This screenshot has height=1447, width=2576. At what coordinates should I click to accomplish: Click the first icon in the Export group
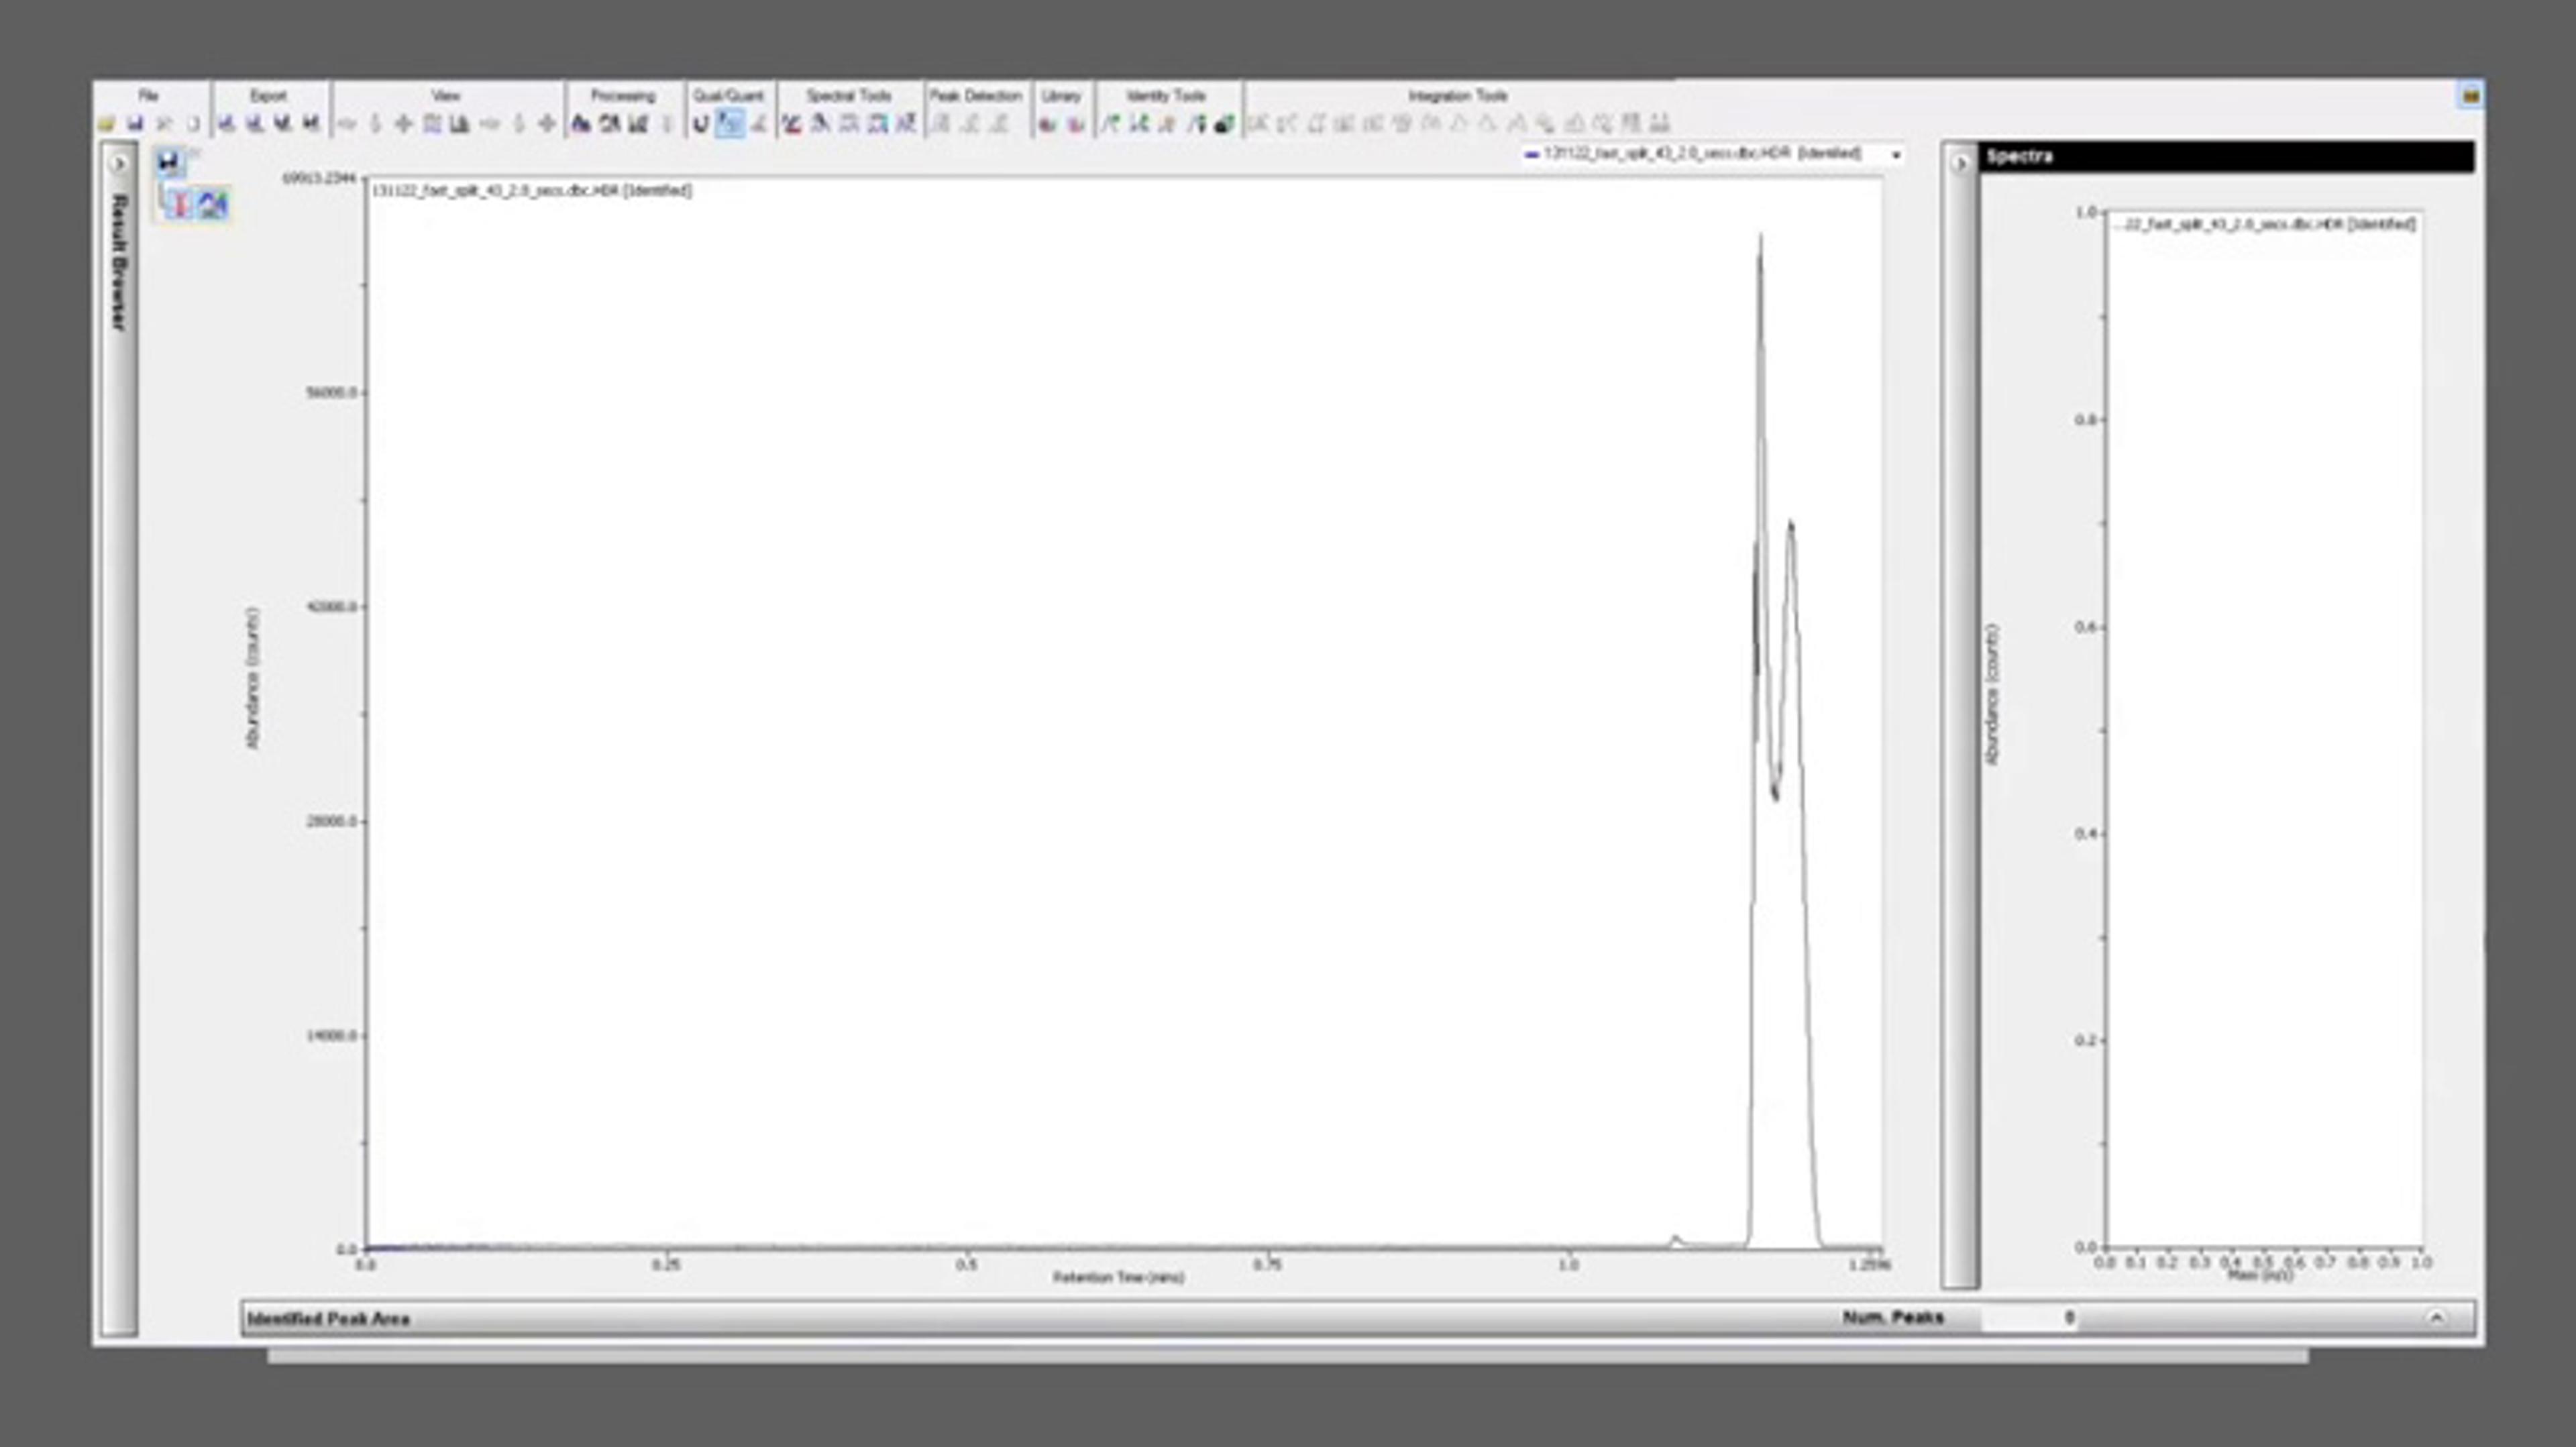226,124
